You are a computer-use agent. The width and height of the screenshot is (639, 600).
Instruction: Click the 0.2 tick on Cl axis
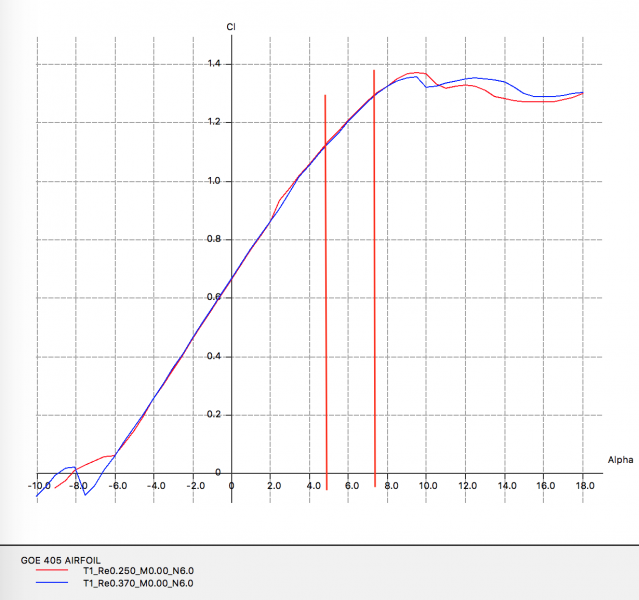click(214, 415)
